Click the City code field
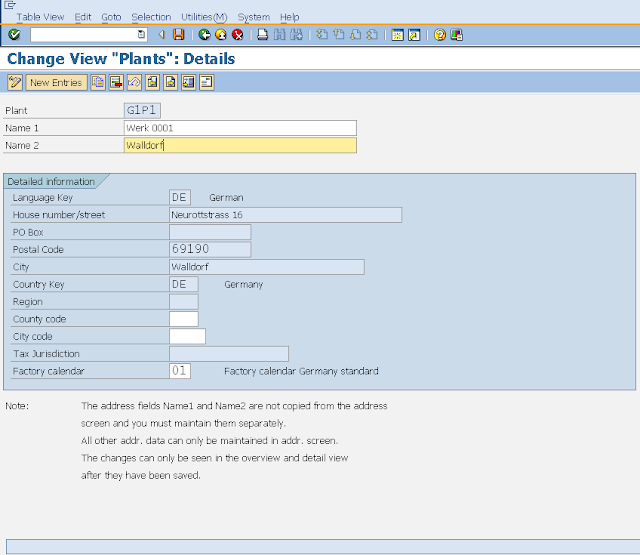Screen dimensions: 640x555 [x=187, y=336]
